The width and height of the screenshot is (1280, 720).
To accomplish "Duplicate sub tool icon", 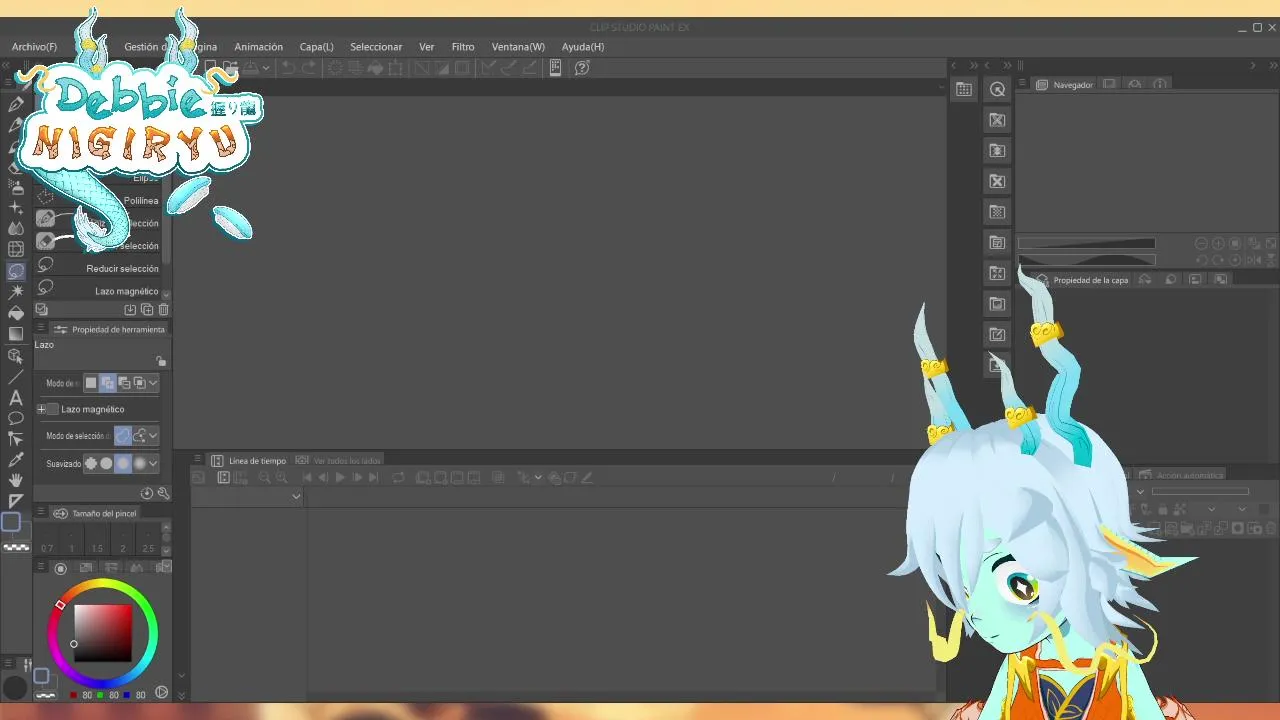I will 147,310.
